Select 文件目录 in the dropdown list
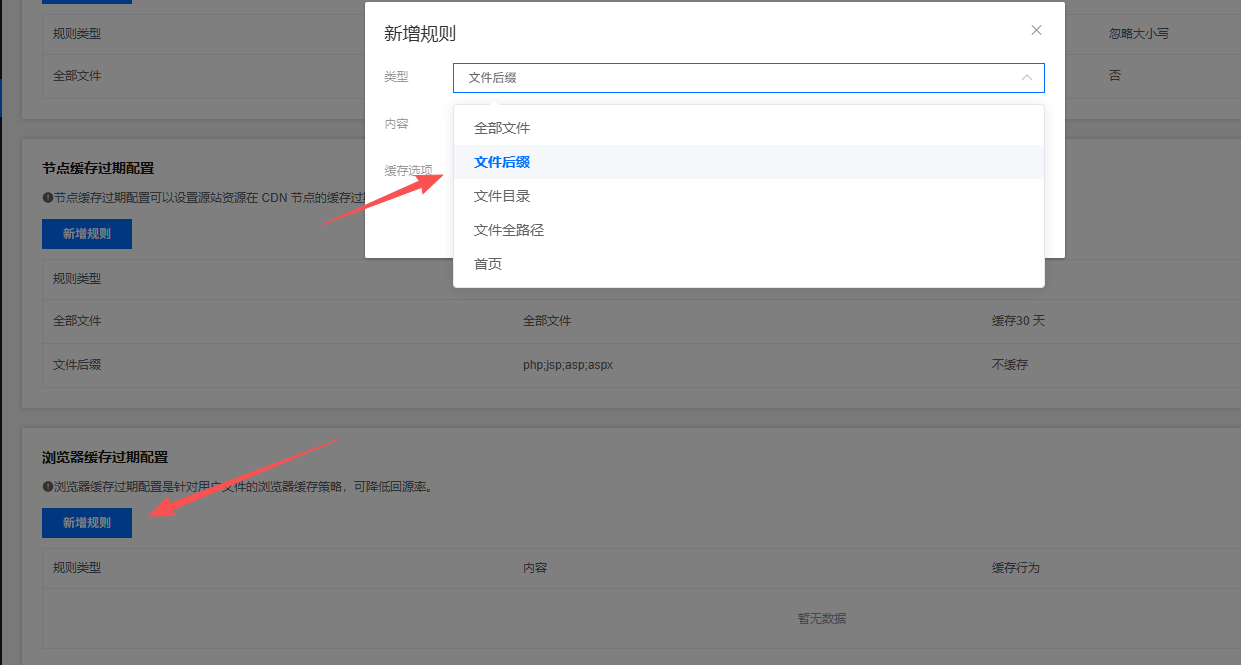Viewport: 1241px width, 665px height. [x=502, y=196]
